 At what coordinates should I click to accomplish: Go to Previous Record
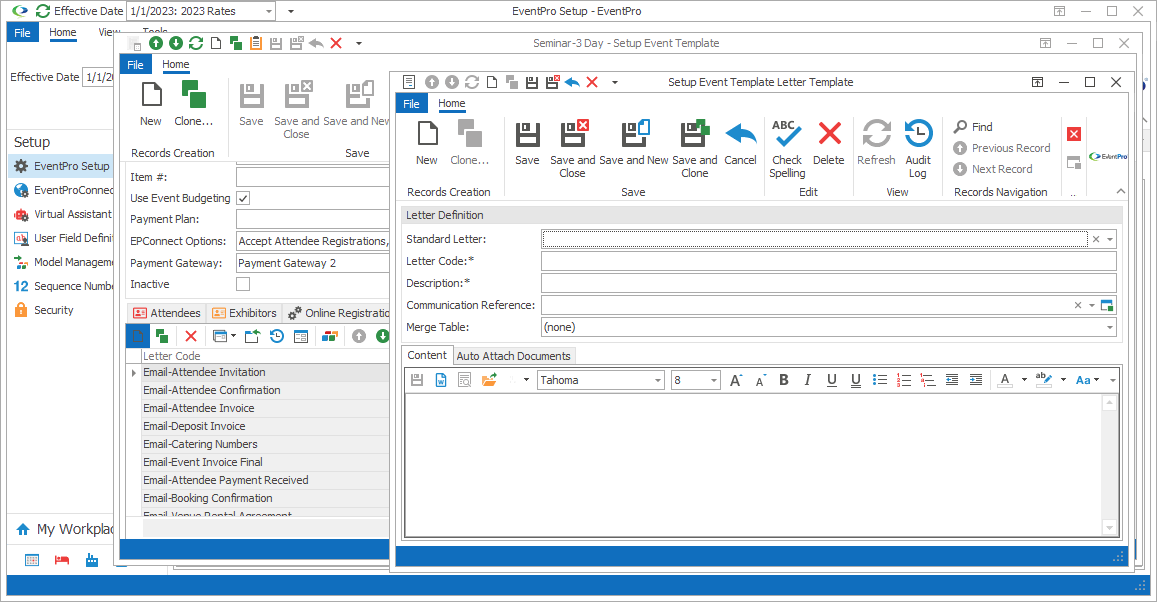pyautogui.click(x=1001, y=148)
